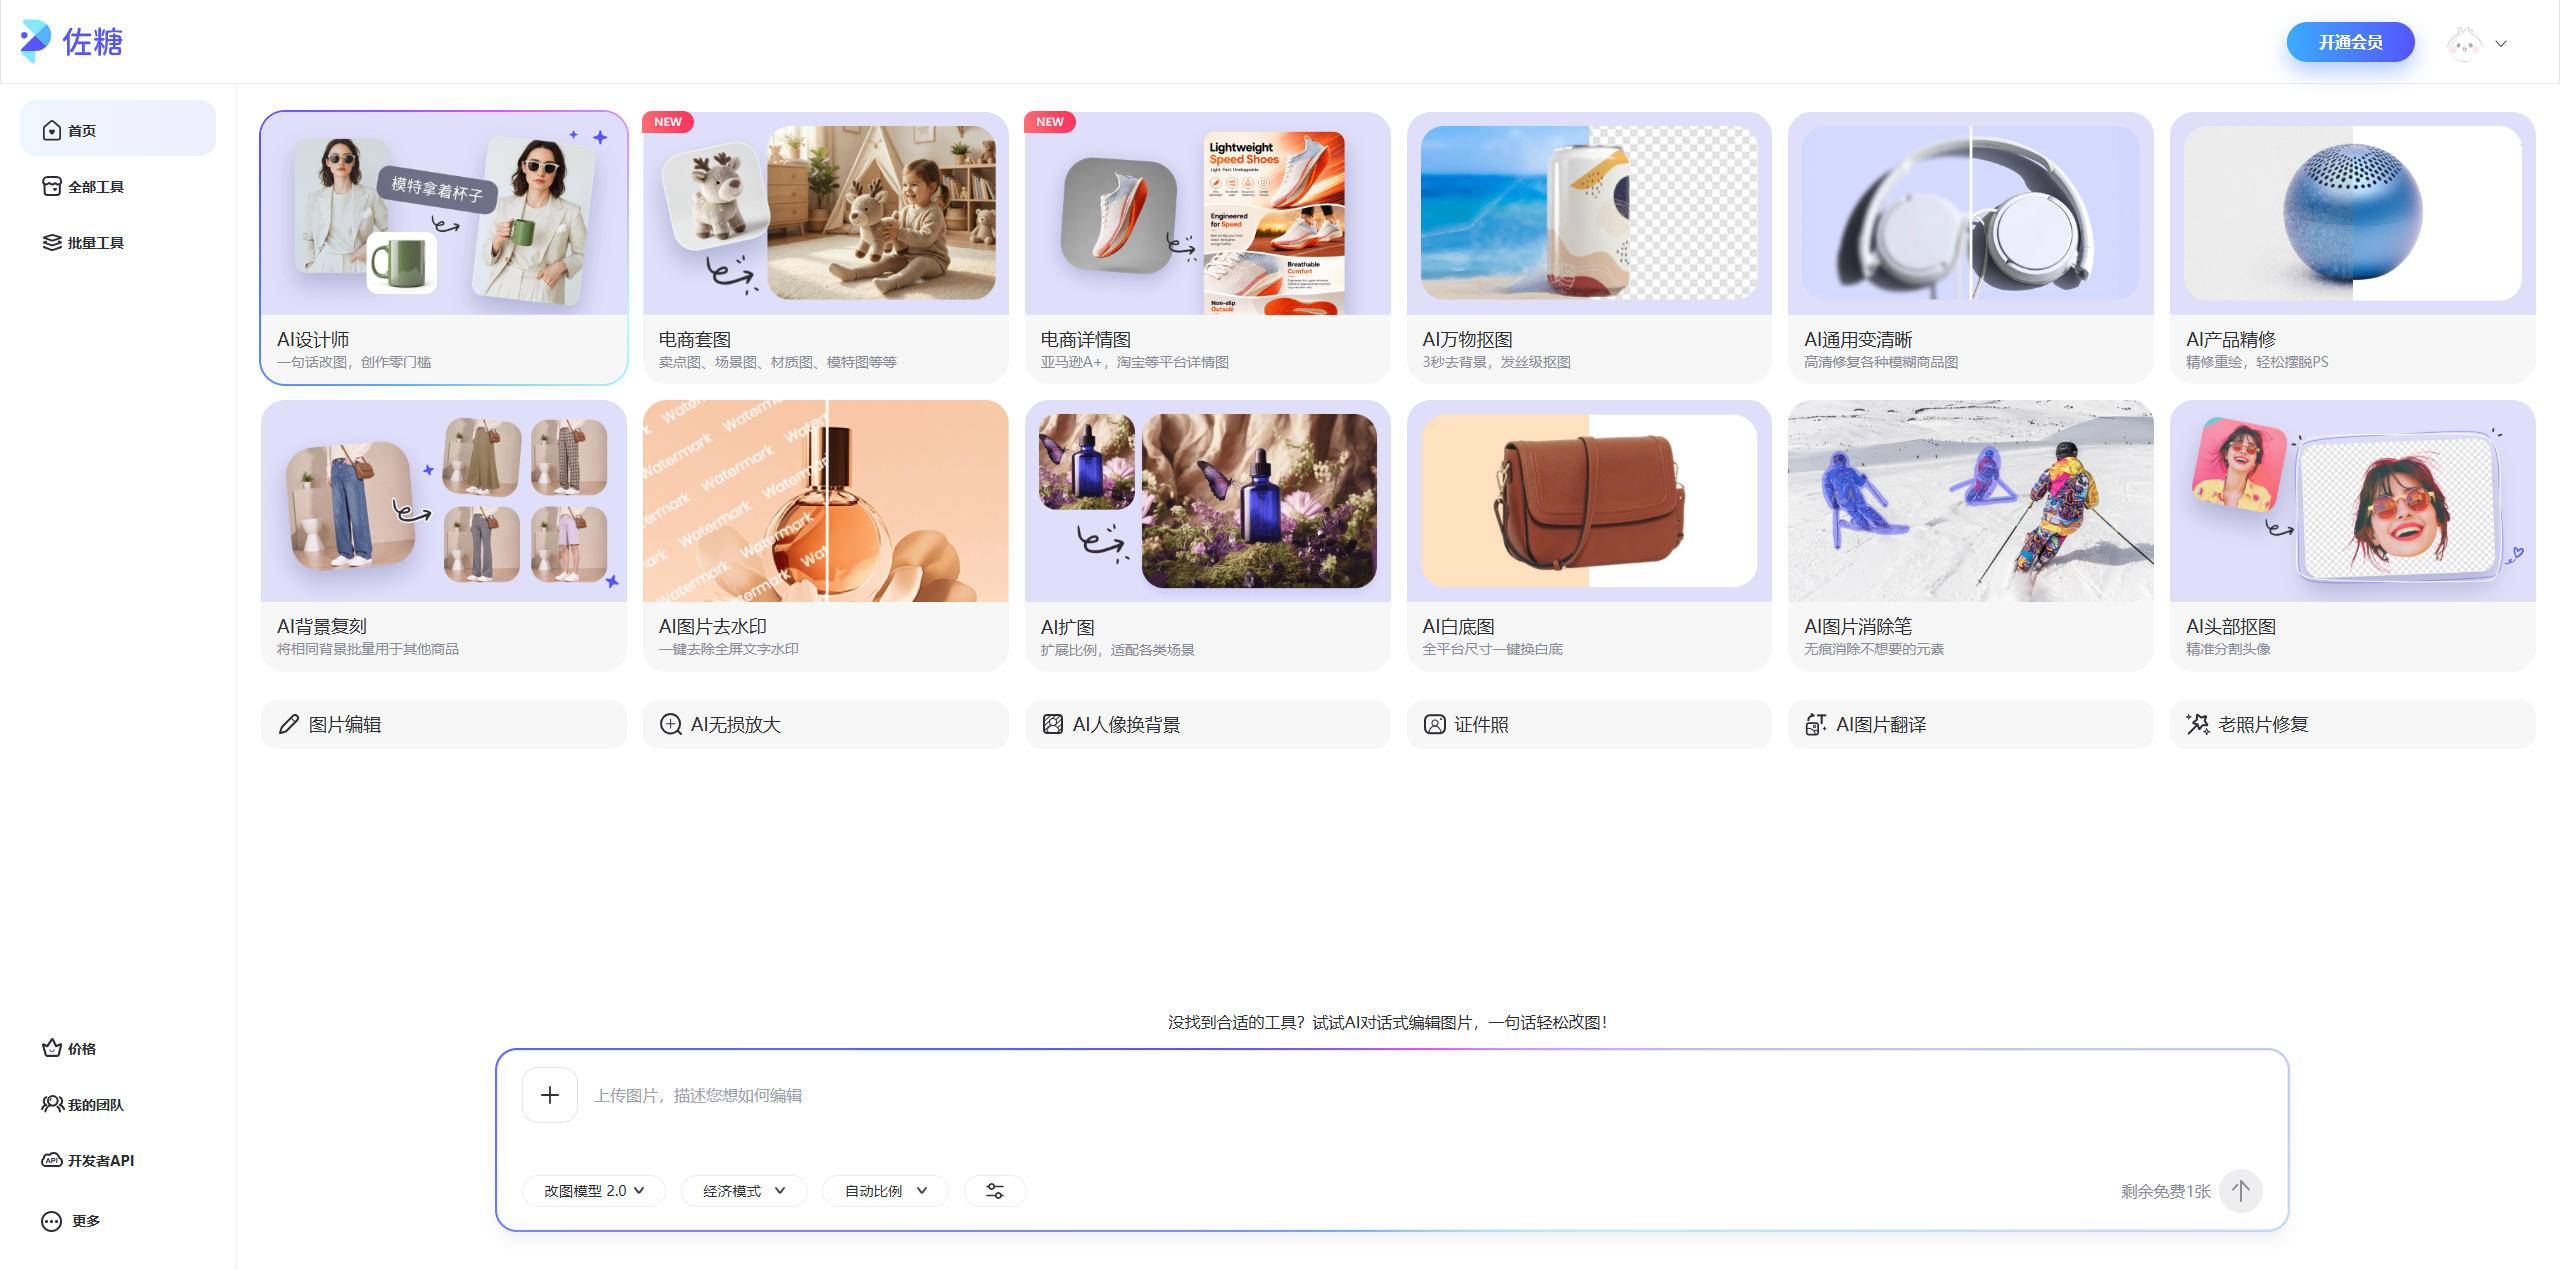This screenshot has width=2560, height=1270.
Task: Expand the account menu chevron
Action: coord(2501,44)
